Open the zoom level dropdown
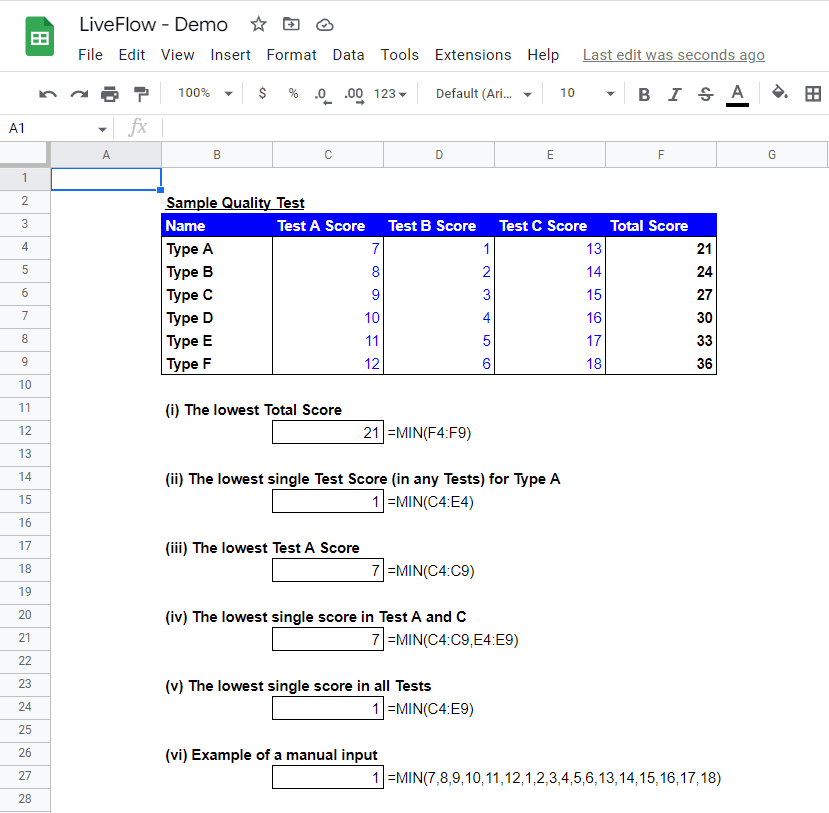This screenshot has width=829, height=813. (203, 92)
